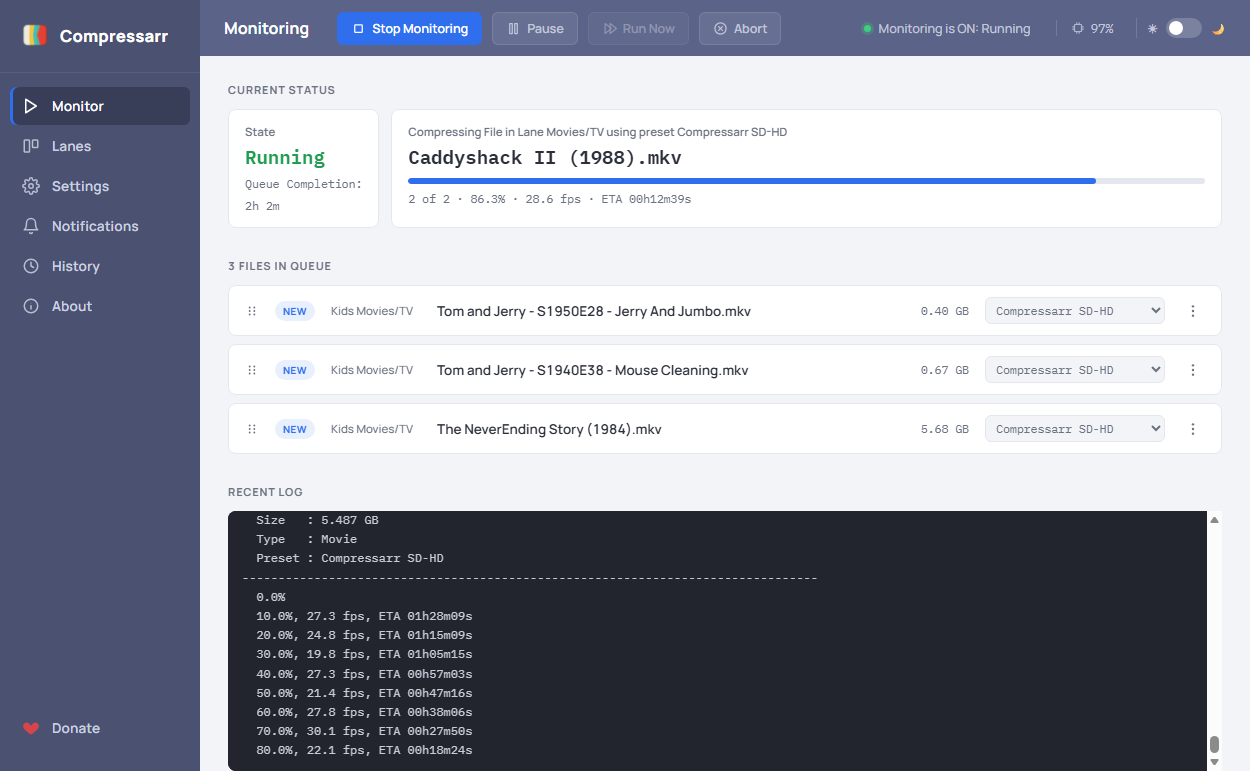Image resolution: width=1250 pixels, height=771 pixels.
Task: Click the NEW badge on The NeverEnding Story
Action: [295, 429]
